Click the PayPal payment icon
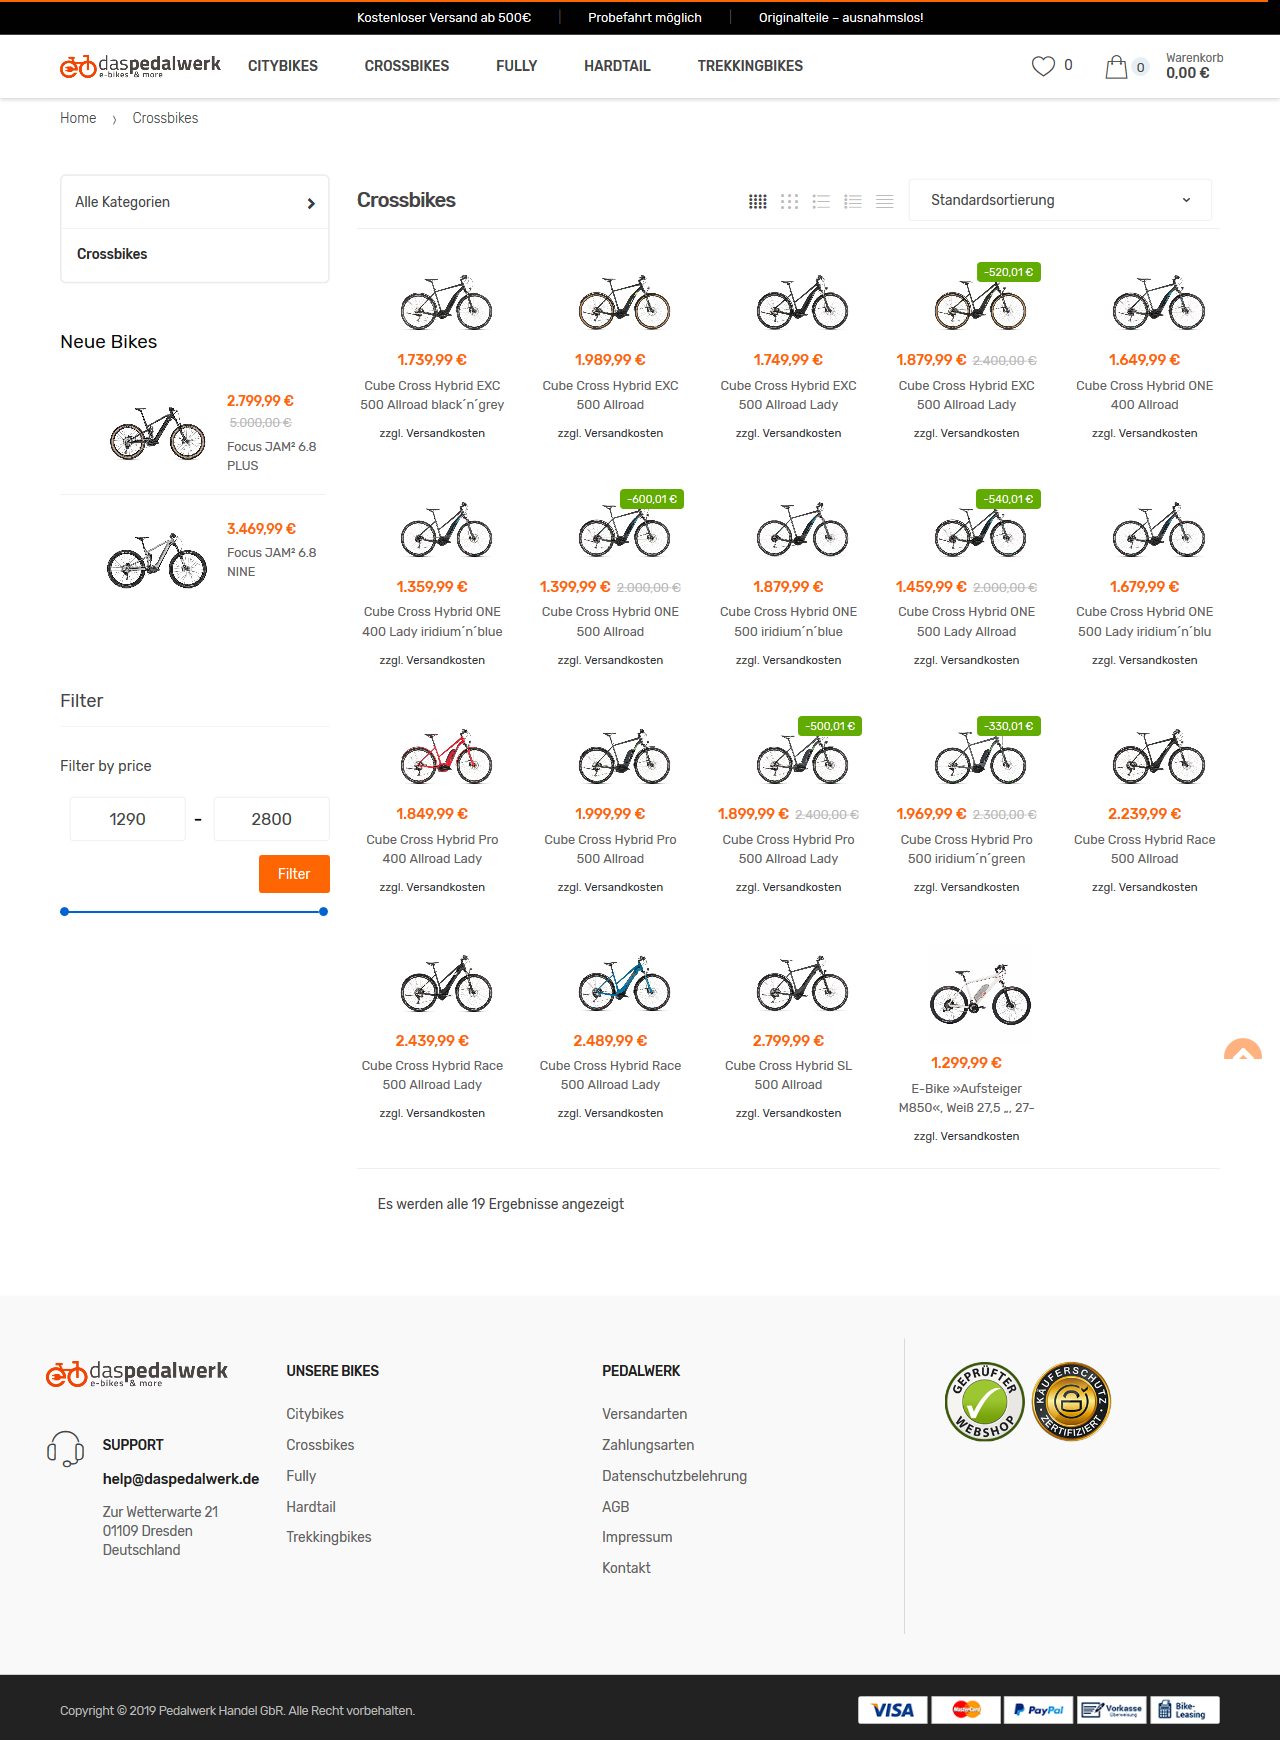1280x1740 pixels. (x=1038, y=1710)
